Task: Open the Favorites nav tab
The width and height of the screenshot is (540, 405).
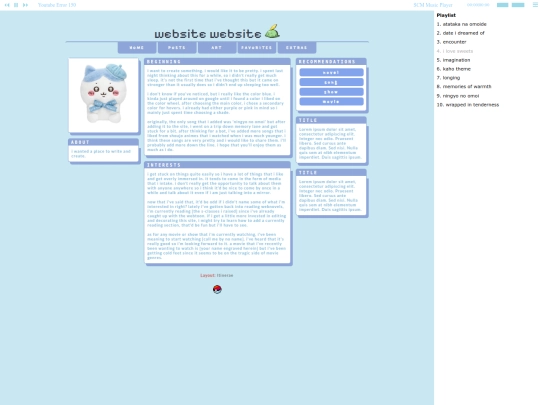Action: pyautogui.click(x=257, y=48)
